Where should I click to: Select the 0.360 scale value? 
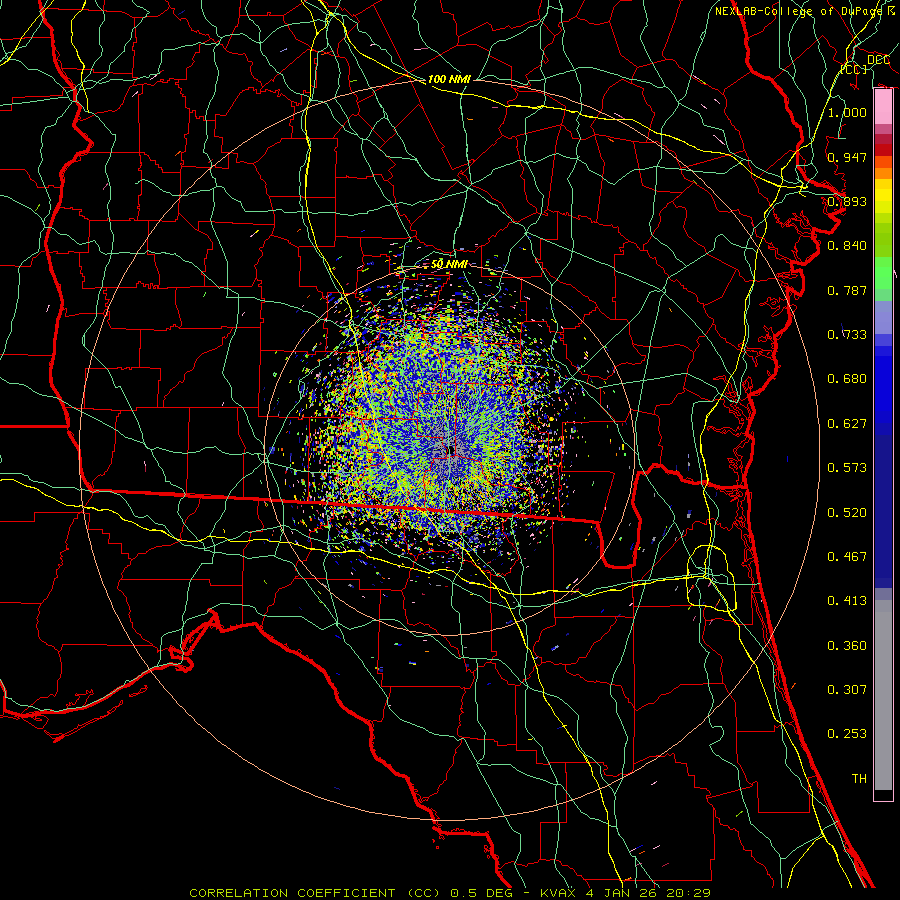coord(847,646)
